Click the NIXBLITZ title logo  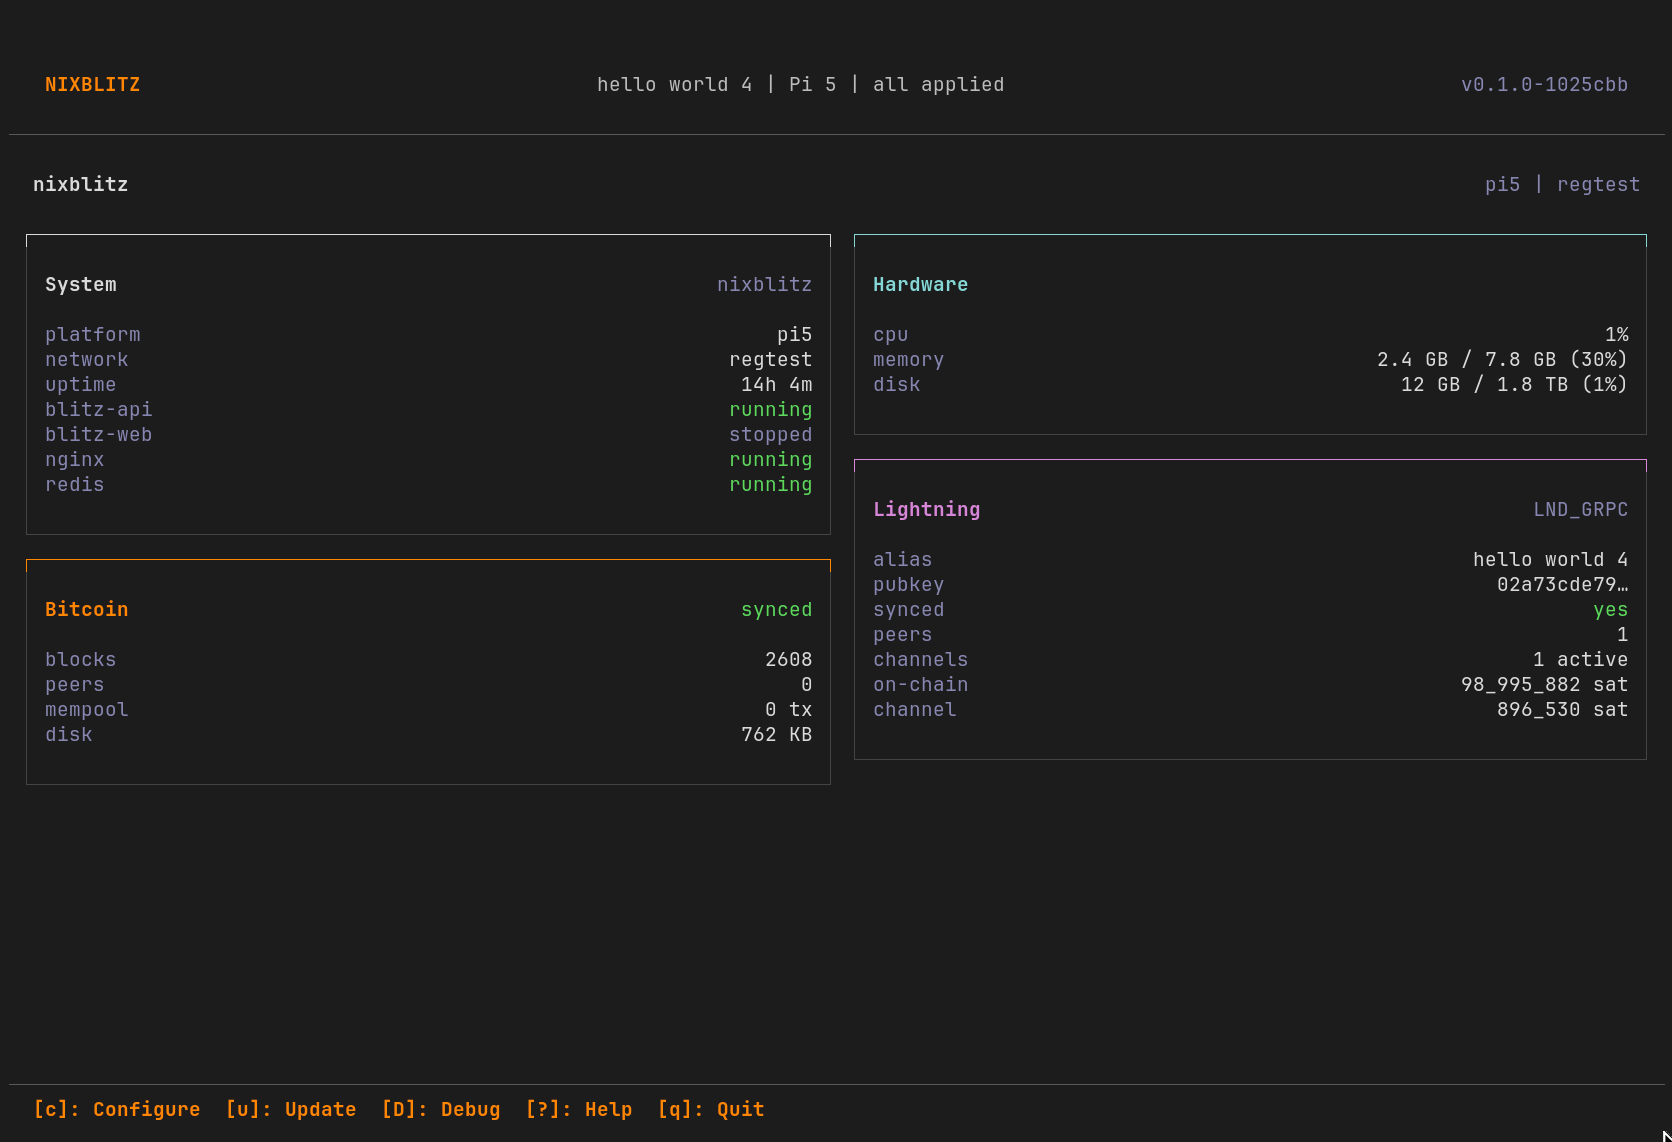coord(93,85)
